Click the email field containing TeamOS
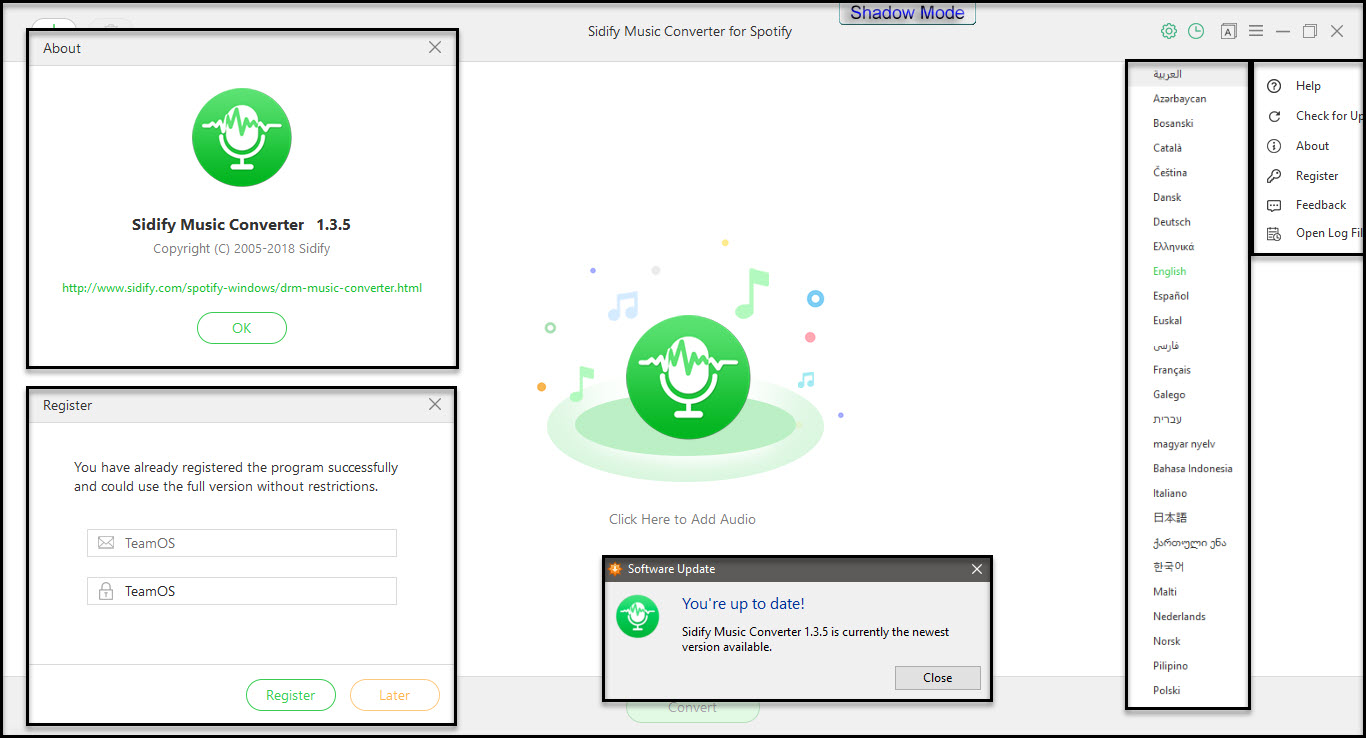This screenshot has height=738, width=1366. click(242, 543)
